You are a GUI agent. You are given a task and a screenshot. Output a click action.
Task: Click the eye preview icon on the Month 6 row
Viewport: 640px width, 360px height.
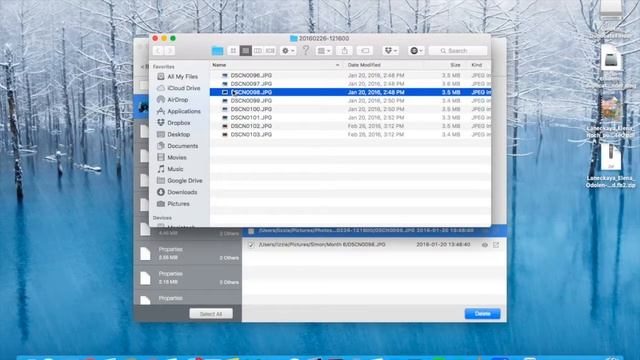[484, 245]
